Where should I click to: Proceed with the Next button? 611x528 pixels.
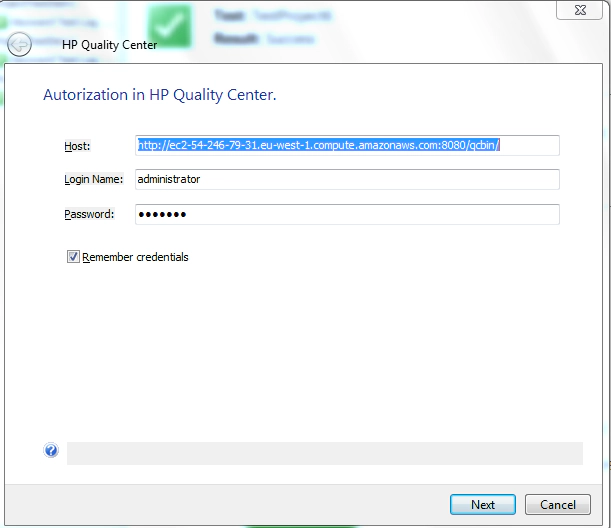tap(483, 505)
